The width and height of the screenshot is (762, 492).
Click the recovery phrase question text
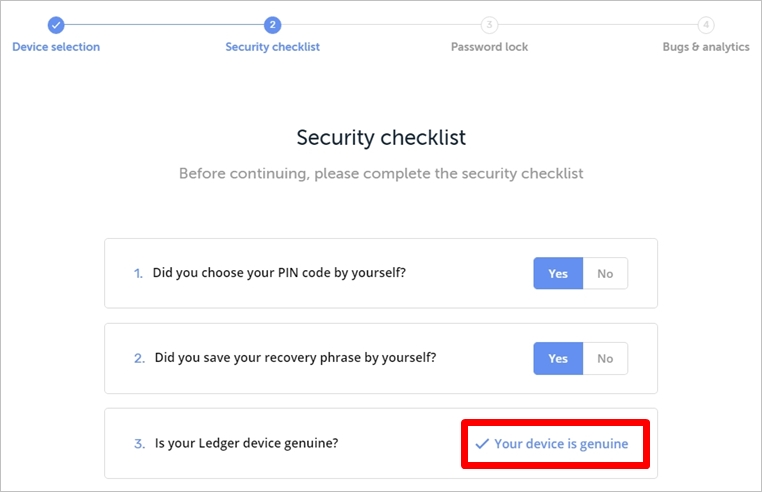pos(295,358)
